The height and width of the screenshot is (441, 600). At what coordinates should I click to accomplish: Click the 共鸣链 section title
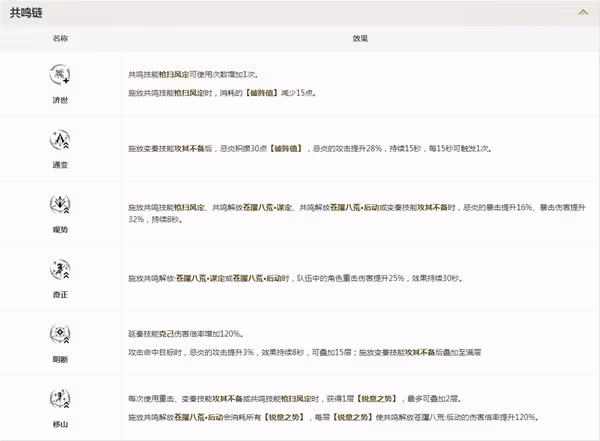click(x=26, y=13)
